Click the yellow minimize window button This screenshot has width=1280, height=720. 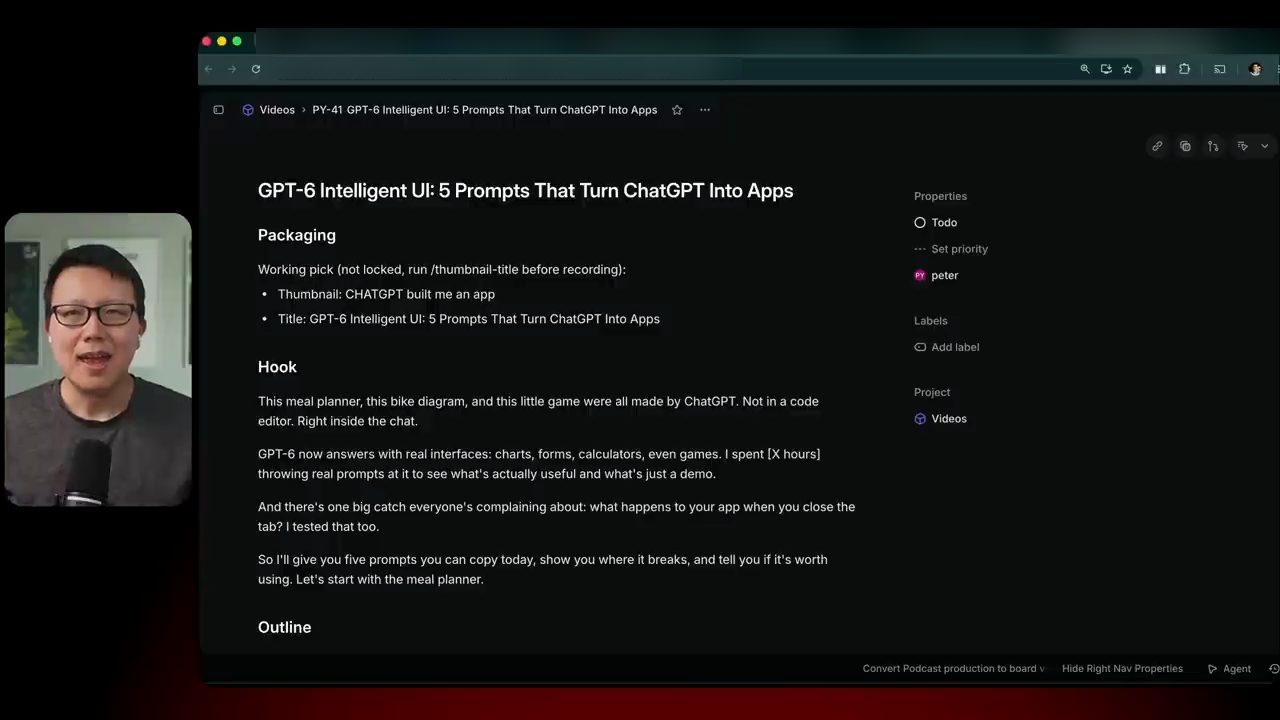pyautogui.click(x=222, y=41)
